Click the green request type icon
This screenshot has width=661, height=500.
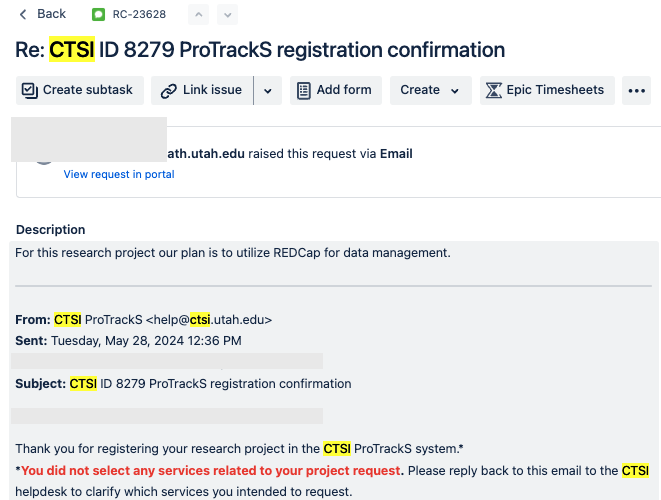(x=98, y=14)
